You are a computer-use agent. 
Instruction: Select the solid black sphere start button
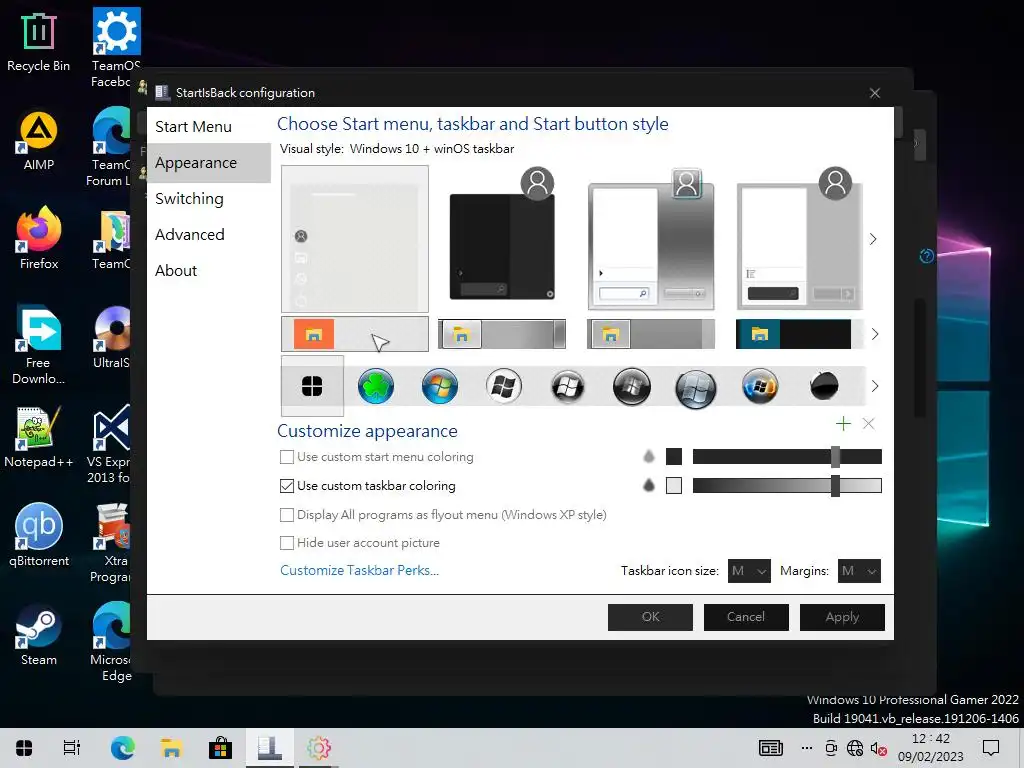(x=824, y=386)
